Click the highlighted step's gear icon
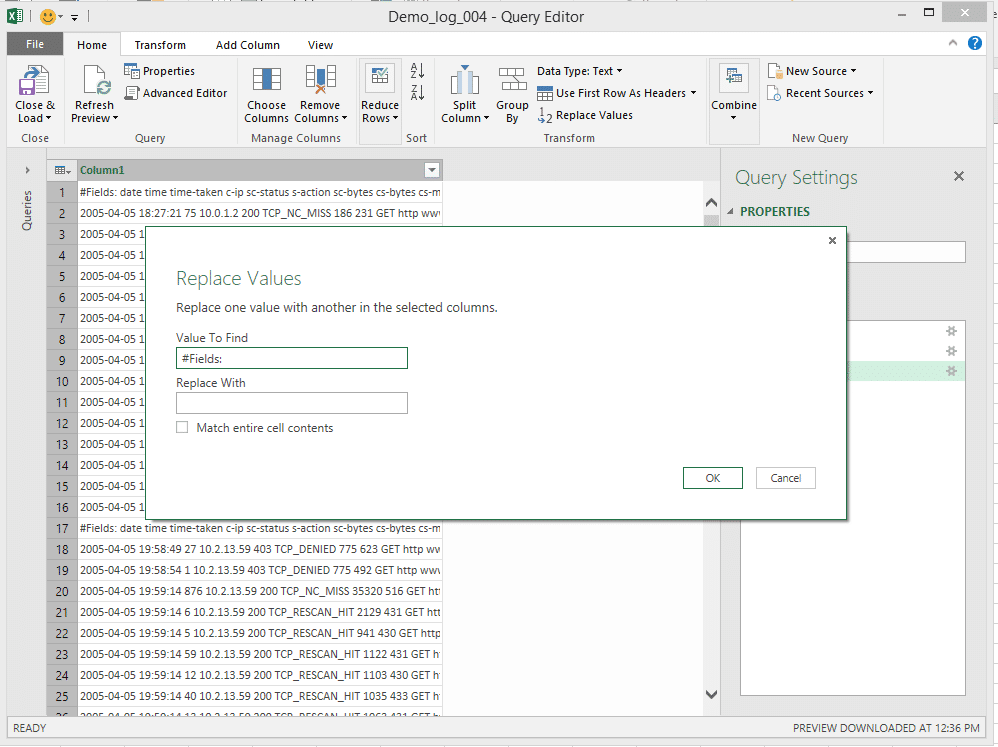The image size is (998, 747). coord(952,371)
